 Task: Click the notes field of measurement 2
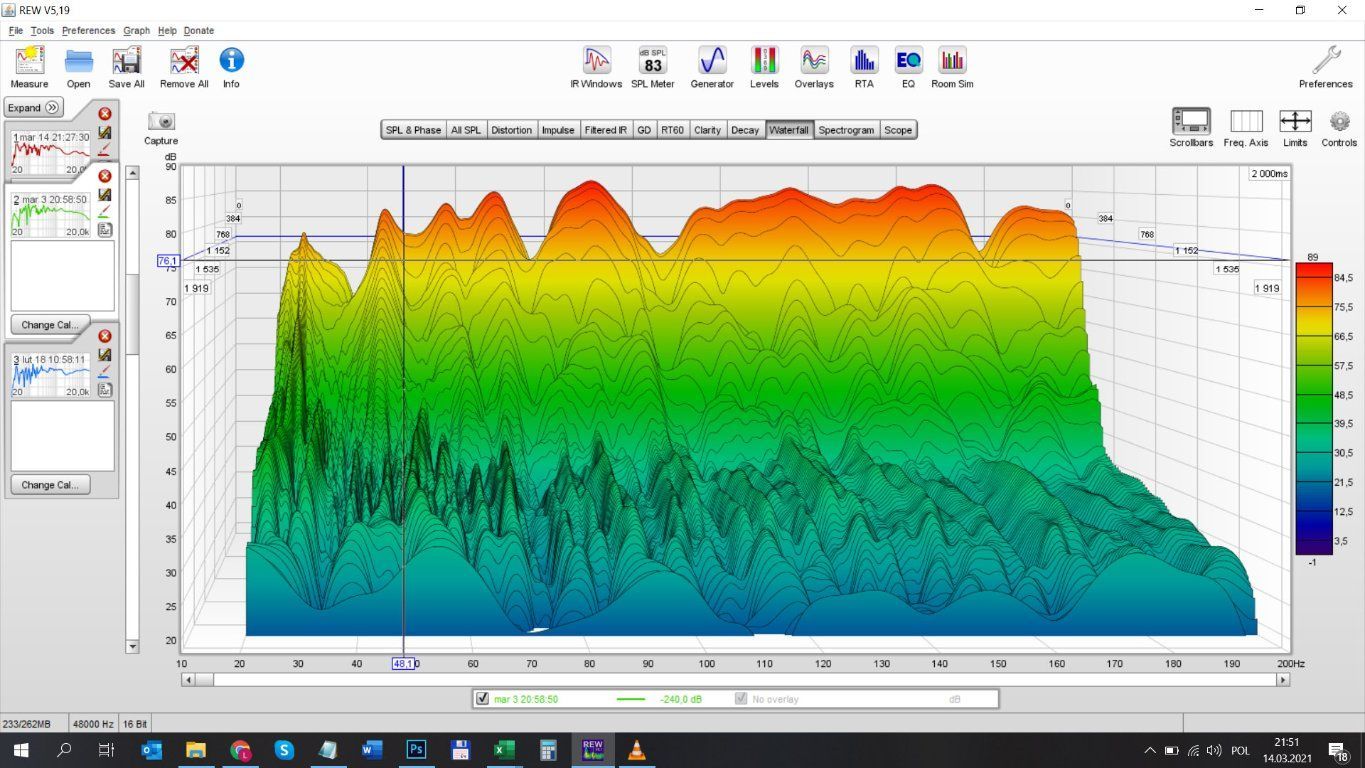[62, 275]
